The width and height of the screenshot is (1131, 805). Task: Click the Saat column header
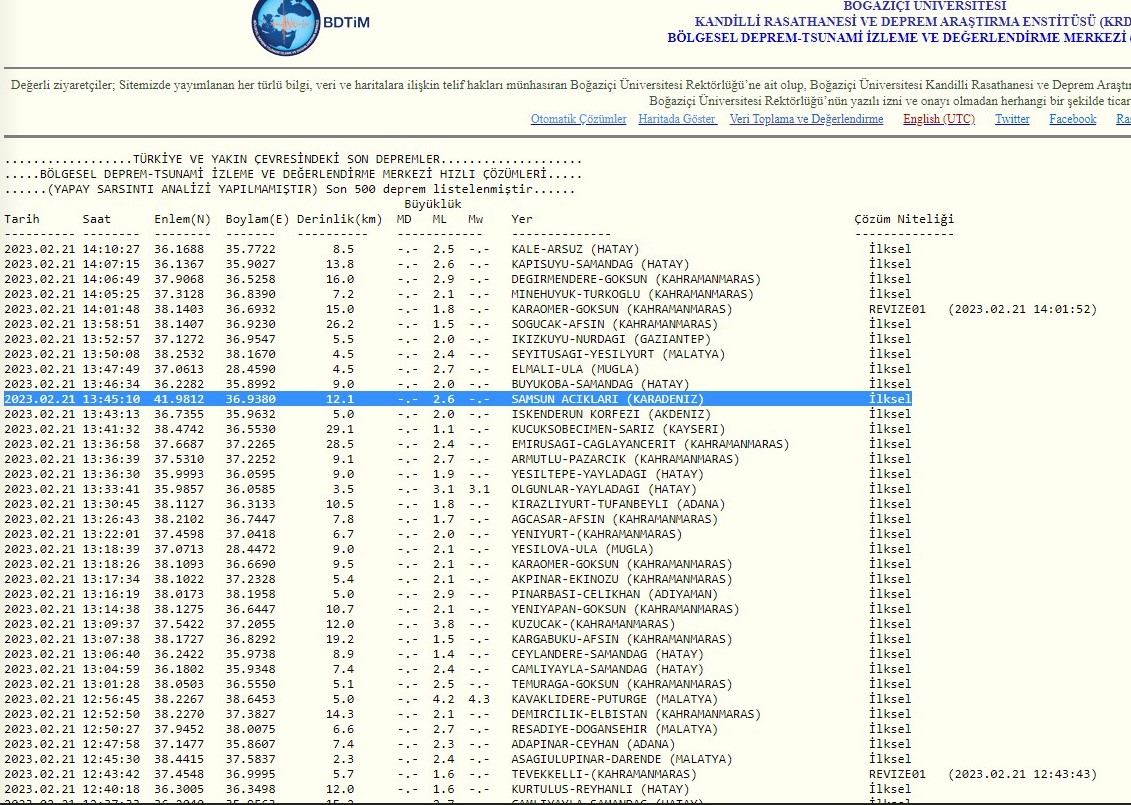click(97, 219)
